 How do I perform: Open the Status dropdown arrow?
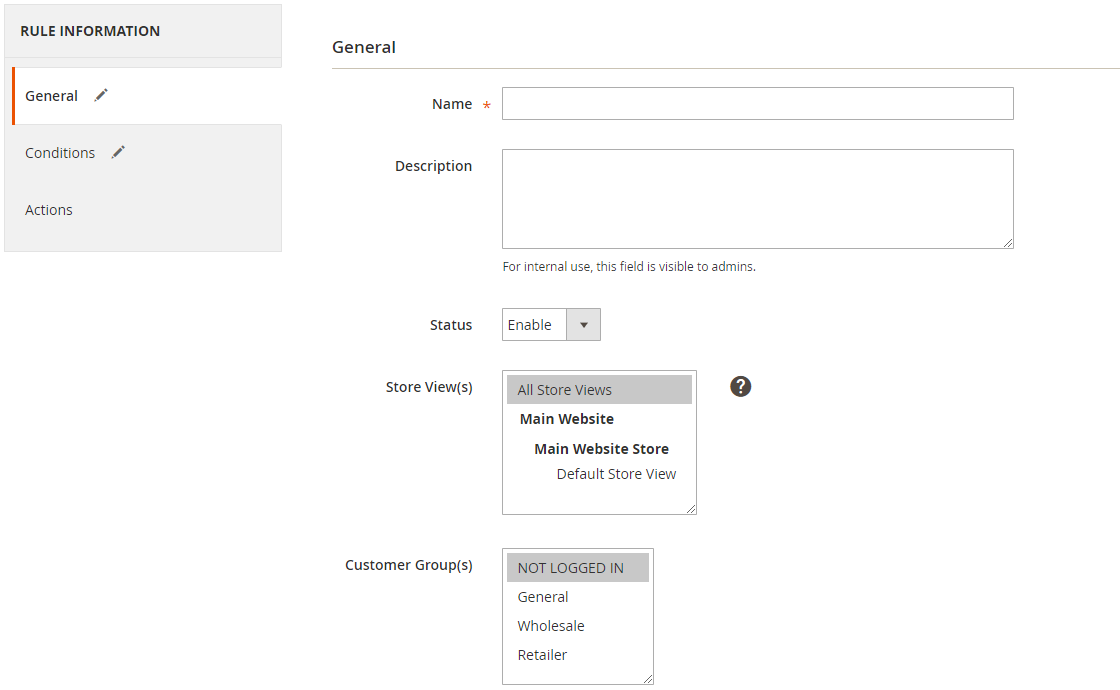583,325
